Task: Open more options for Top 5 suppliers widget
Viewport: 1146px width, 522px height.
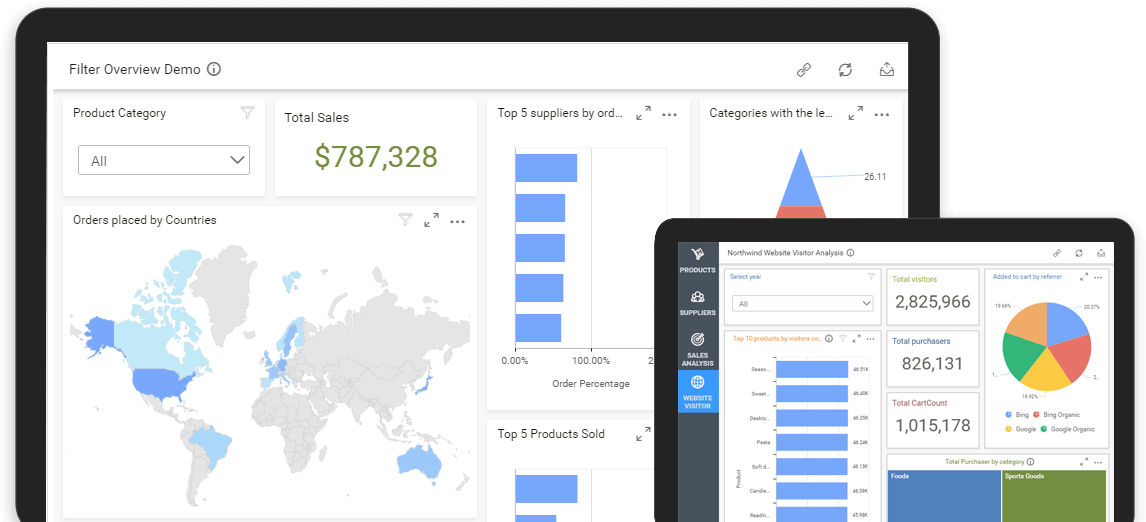Action: 669,114
